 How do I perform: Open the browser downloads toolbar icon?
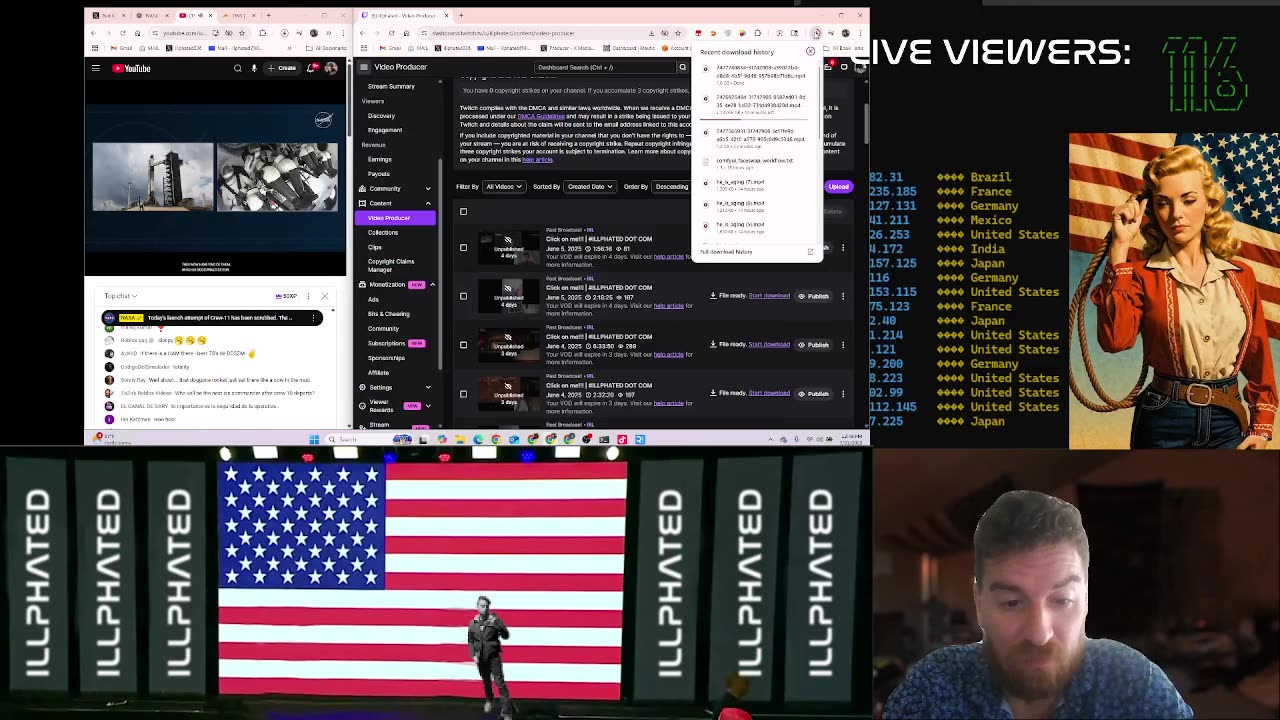pos(816,33)
